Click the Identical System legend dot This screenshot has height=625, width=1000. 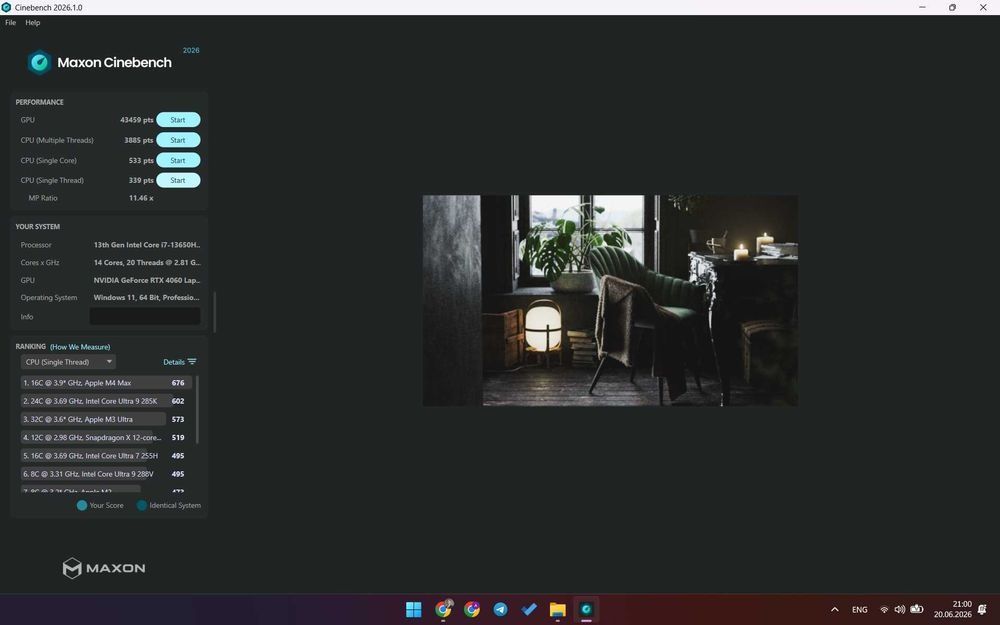point(142,505)
